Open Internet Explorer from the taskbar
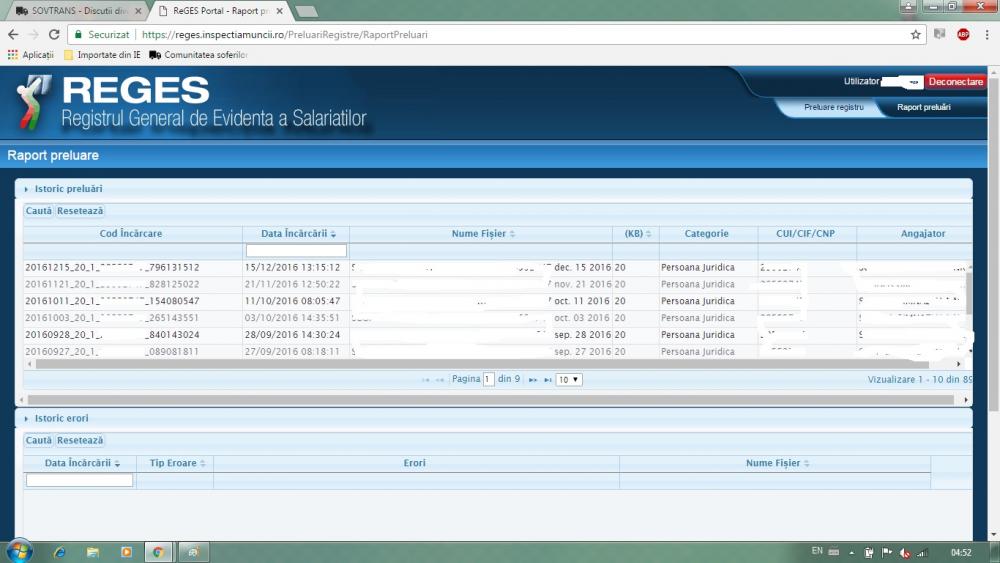The width and height of the screenshot is (1000, 563). click(x=59, y=551)
